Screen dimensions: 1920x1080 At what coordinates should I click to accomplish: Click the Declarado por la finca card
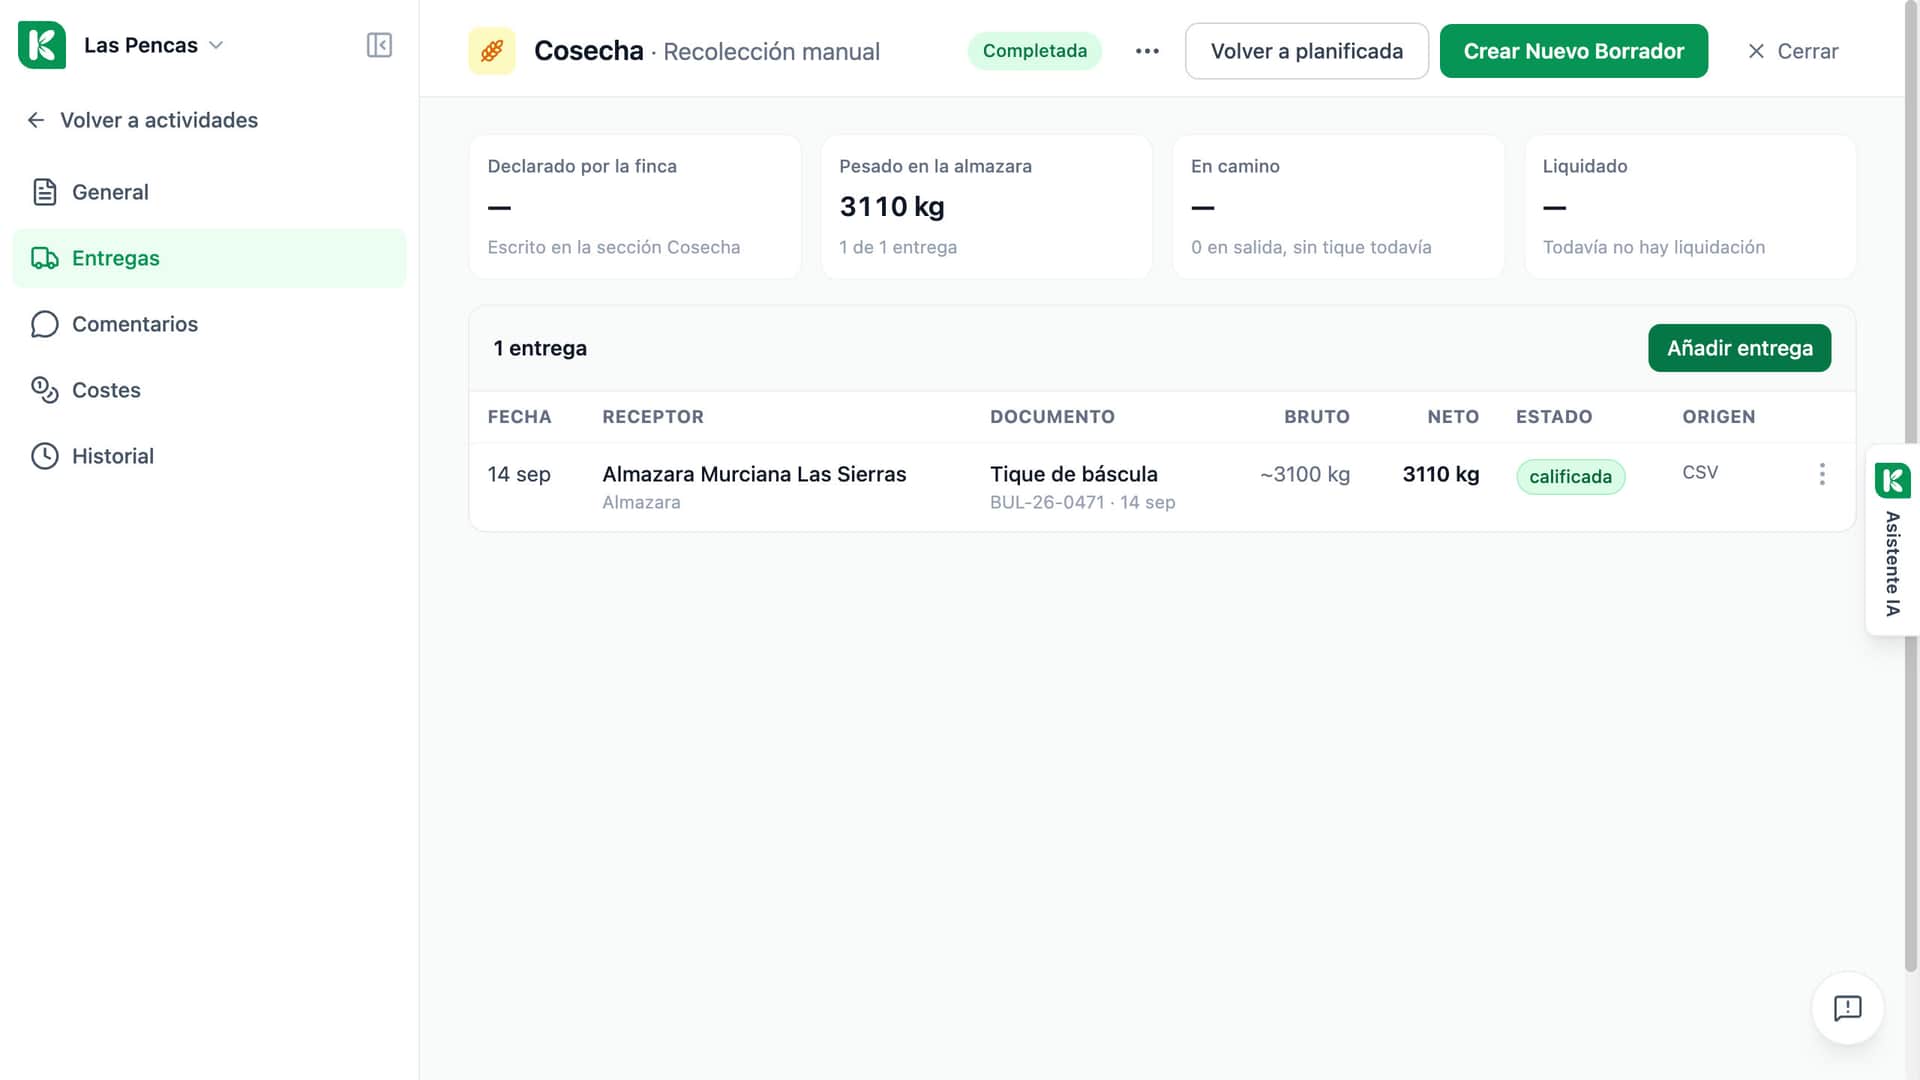[635, 207]
